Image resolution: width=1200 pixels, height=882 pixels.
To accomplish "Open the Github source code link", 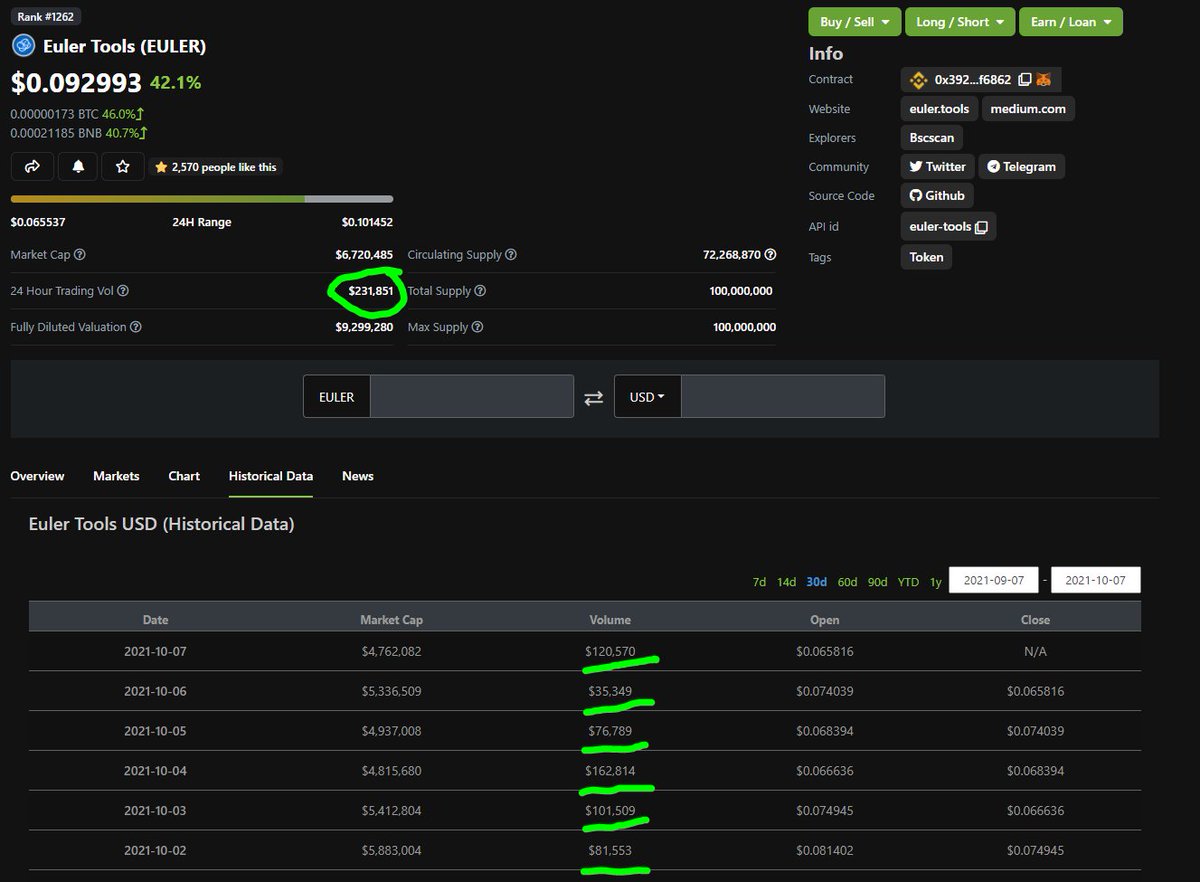I will tap(937, 196).
